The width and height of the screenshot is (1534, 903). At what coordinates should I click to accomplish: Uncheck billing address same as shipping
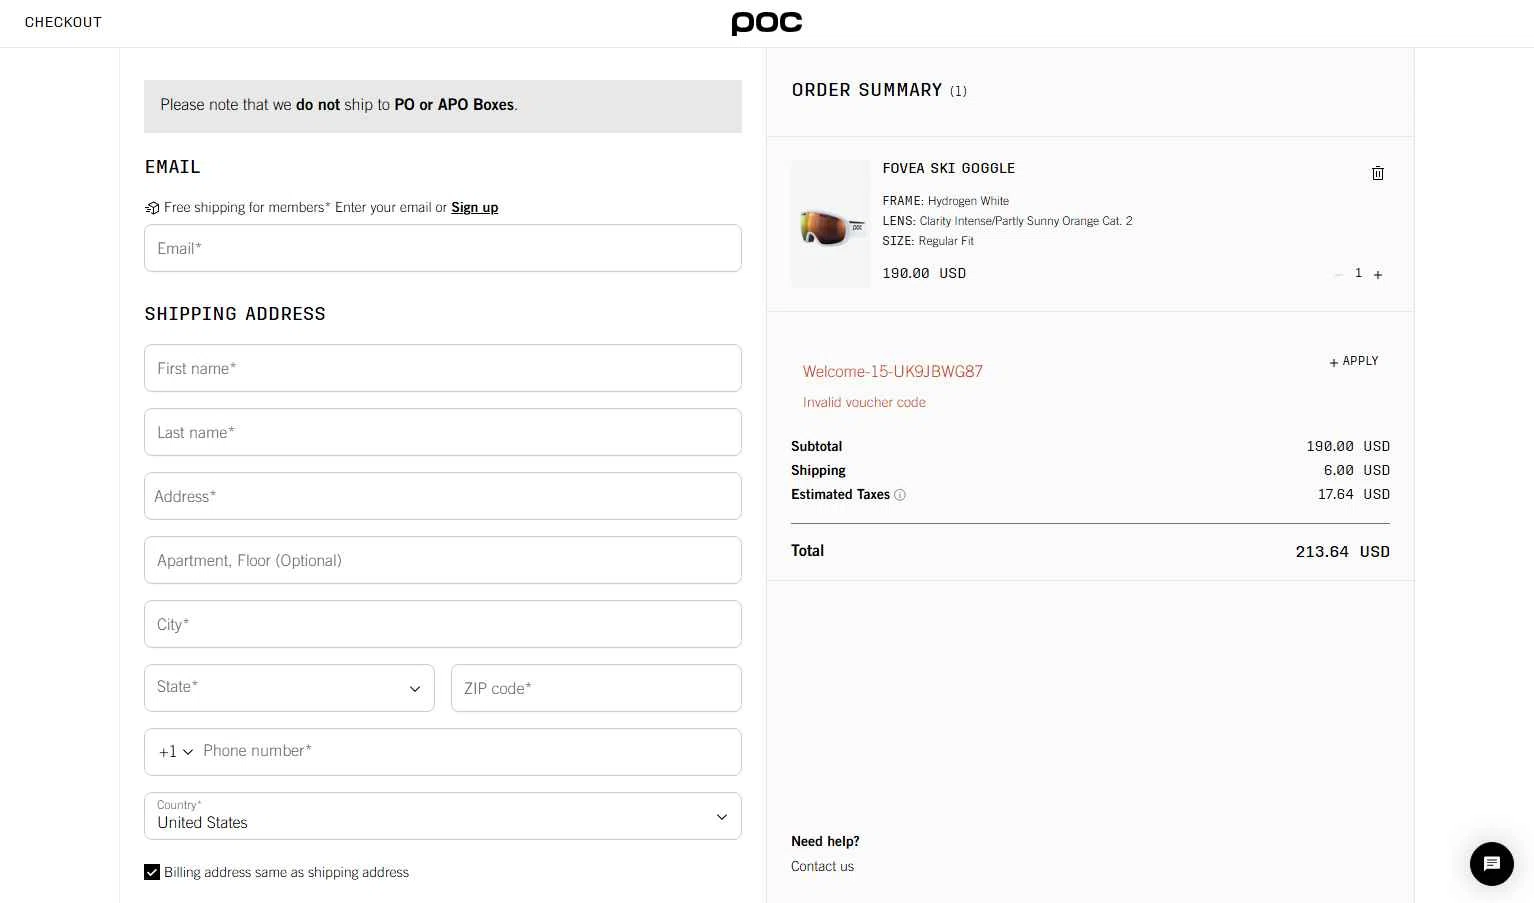pyautogui.click(x=152, y=872)
